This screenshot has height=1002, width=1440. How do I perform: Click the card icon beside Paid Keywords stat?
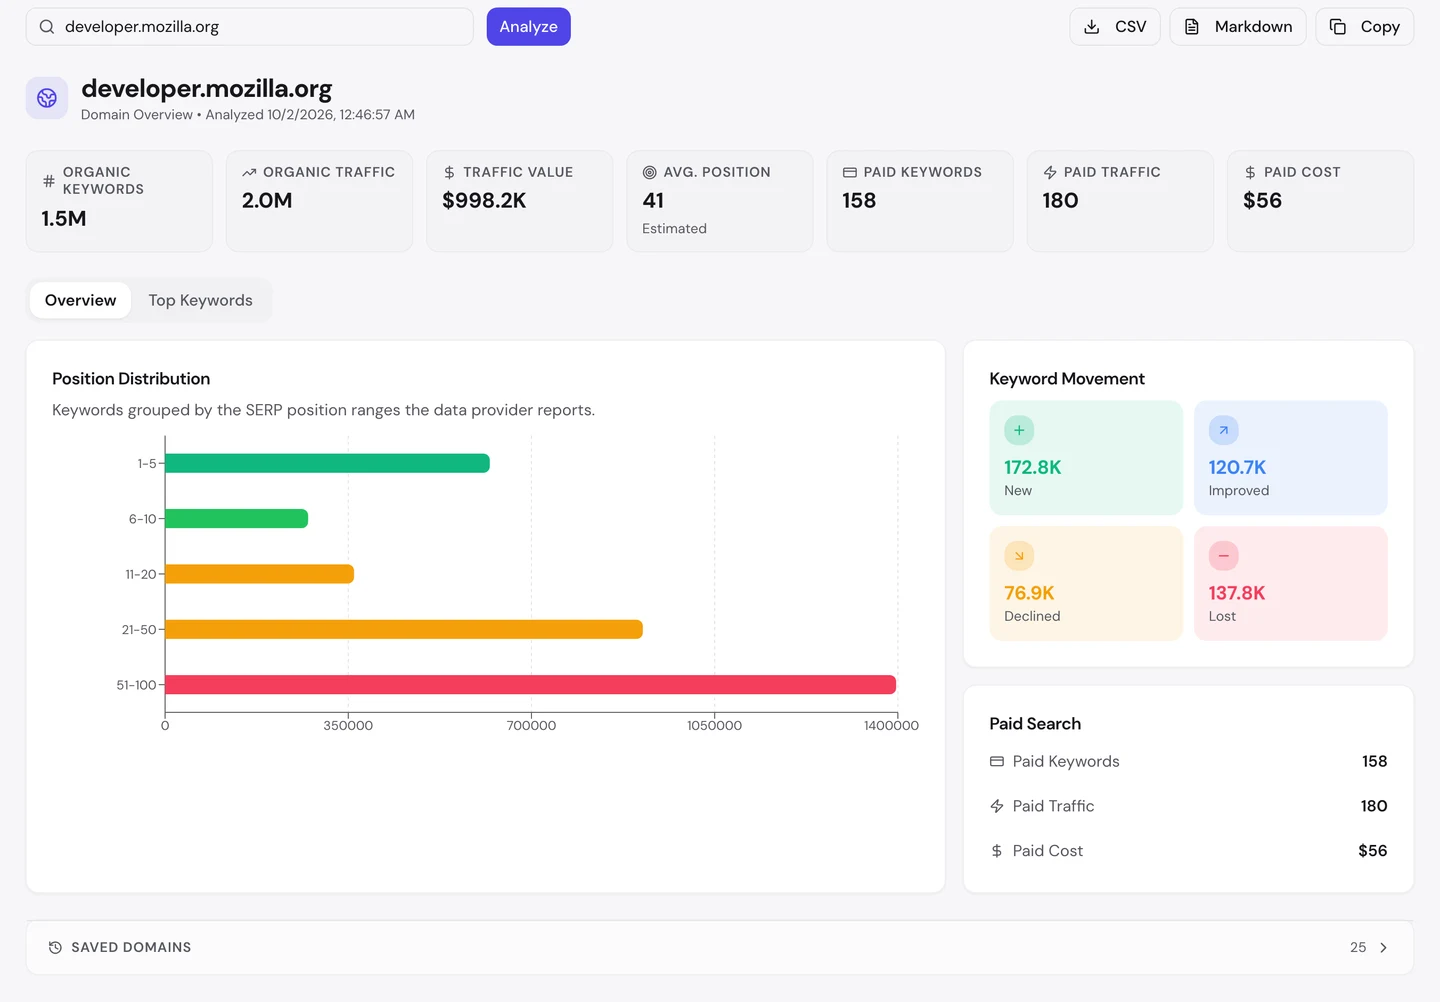849,173
